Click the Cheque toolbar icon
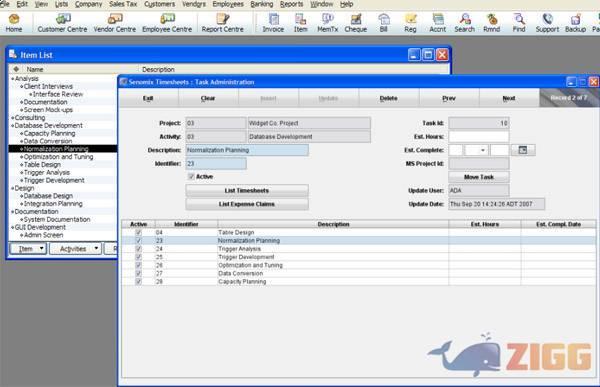Viewport: 600px width, 387px height. 355,23
